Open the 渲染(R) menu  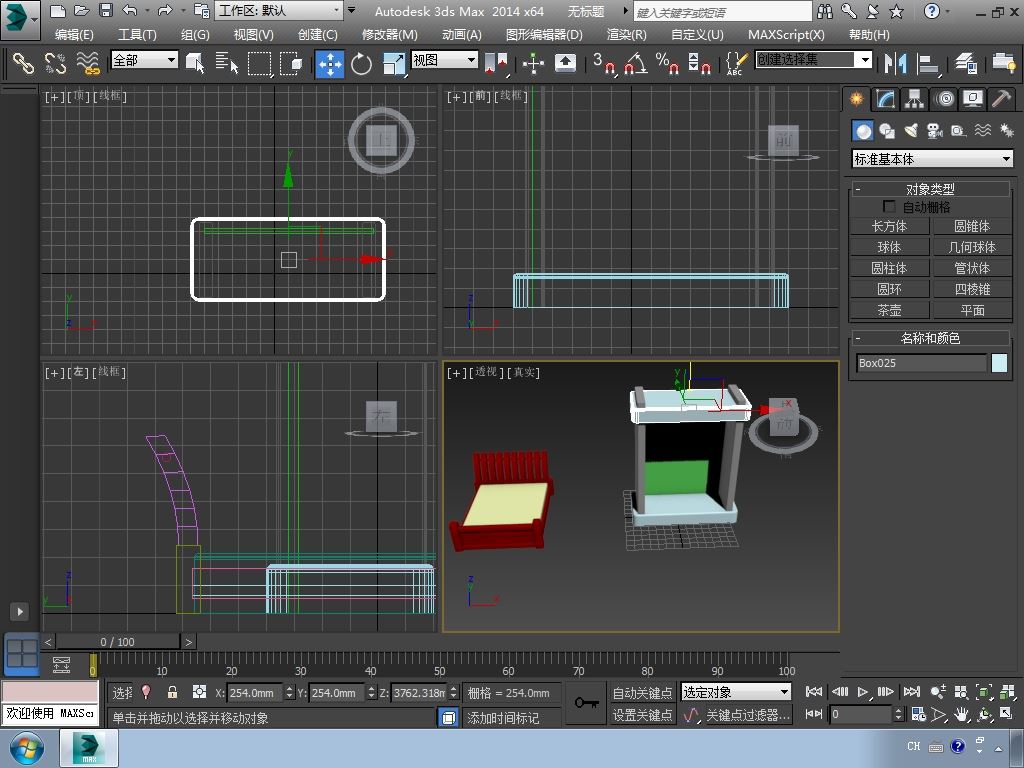626,34
